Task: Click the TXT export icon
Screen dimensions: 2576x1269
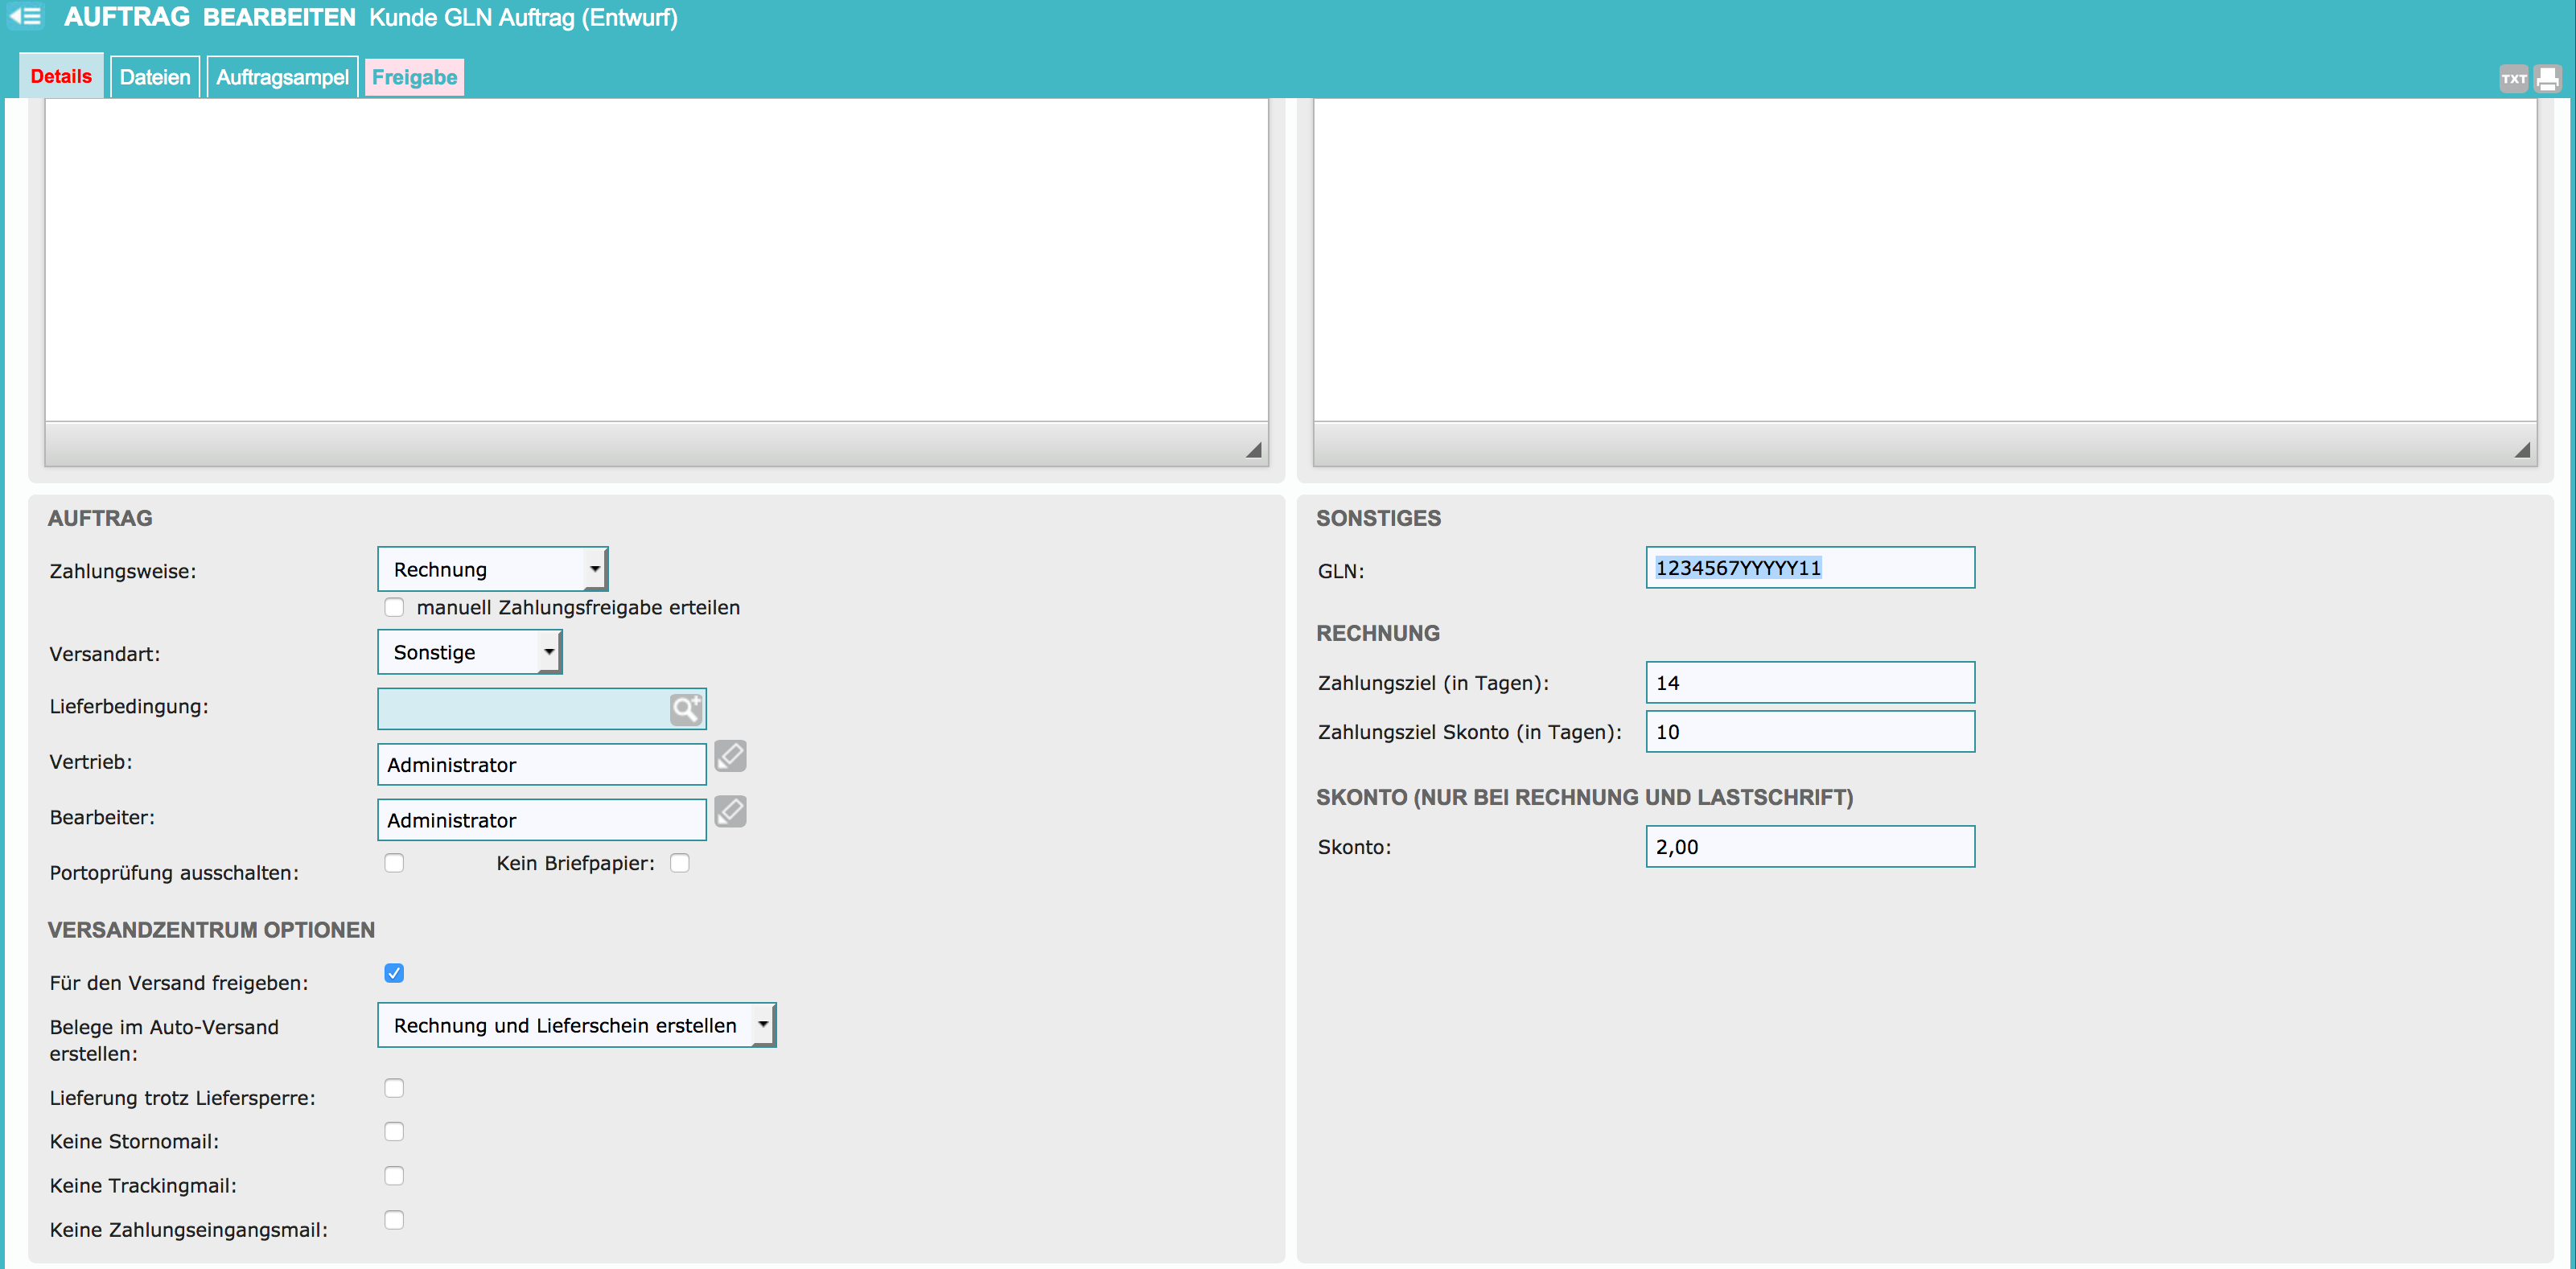Action: pyautogui.click(x=2513, y=78)
